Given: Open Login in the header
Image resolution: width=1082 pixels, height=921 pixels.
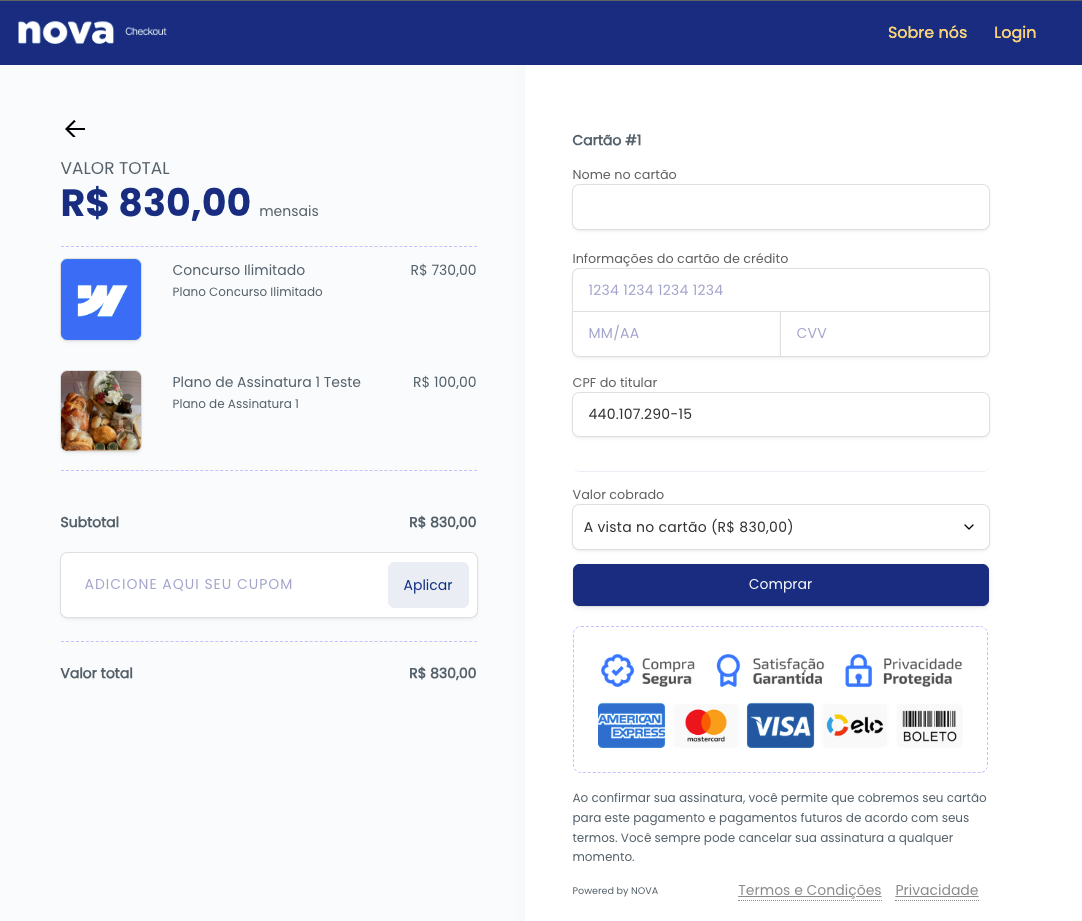Looking at the screenshot, I should [x=1015, y=32].
